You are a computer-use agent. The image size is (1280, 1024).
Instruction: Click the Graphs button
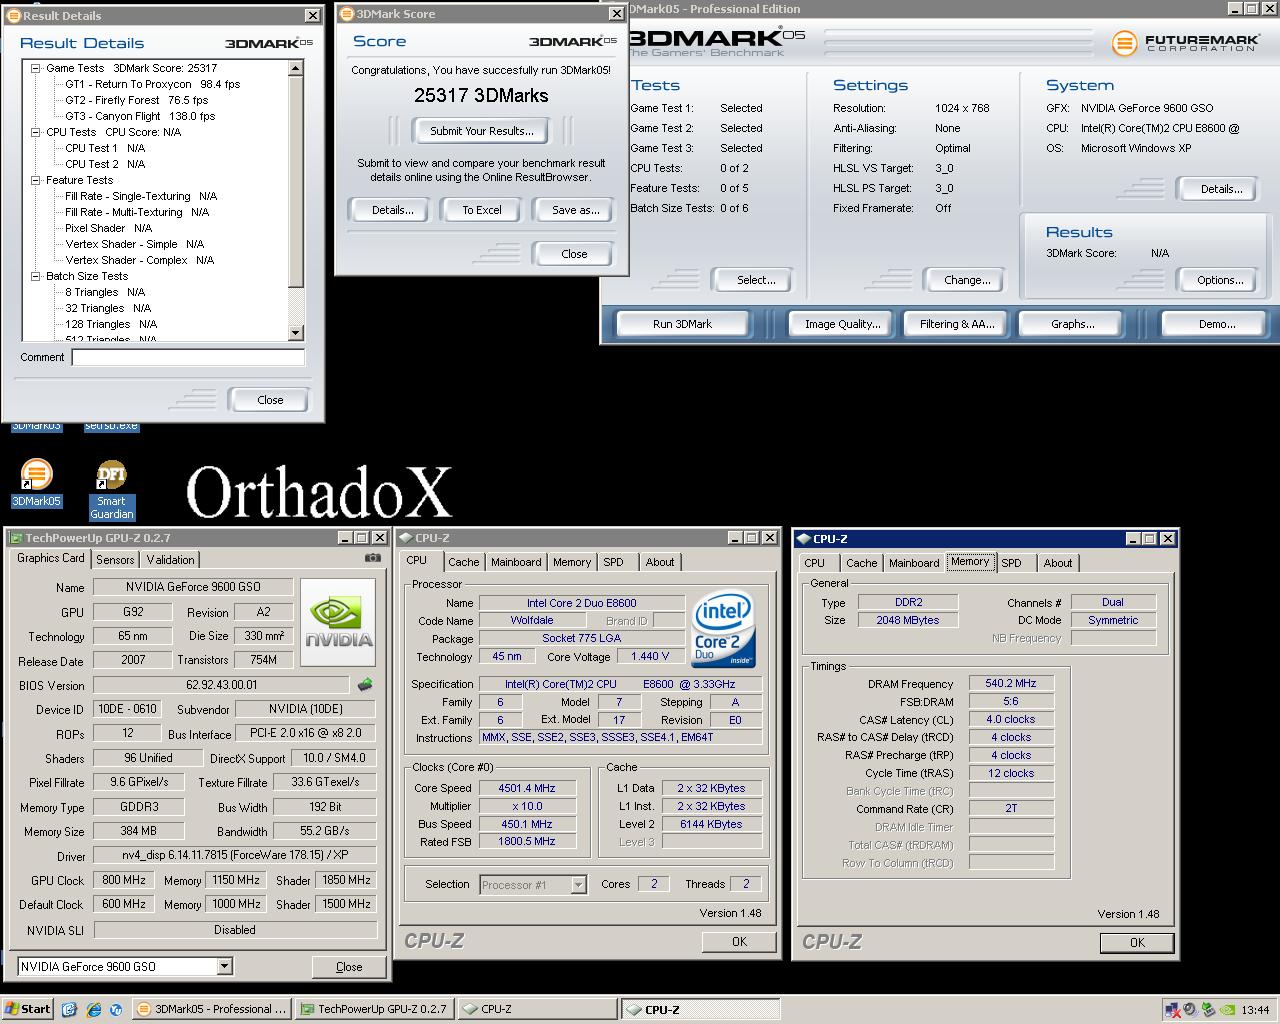coord(1072,324)
